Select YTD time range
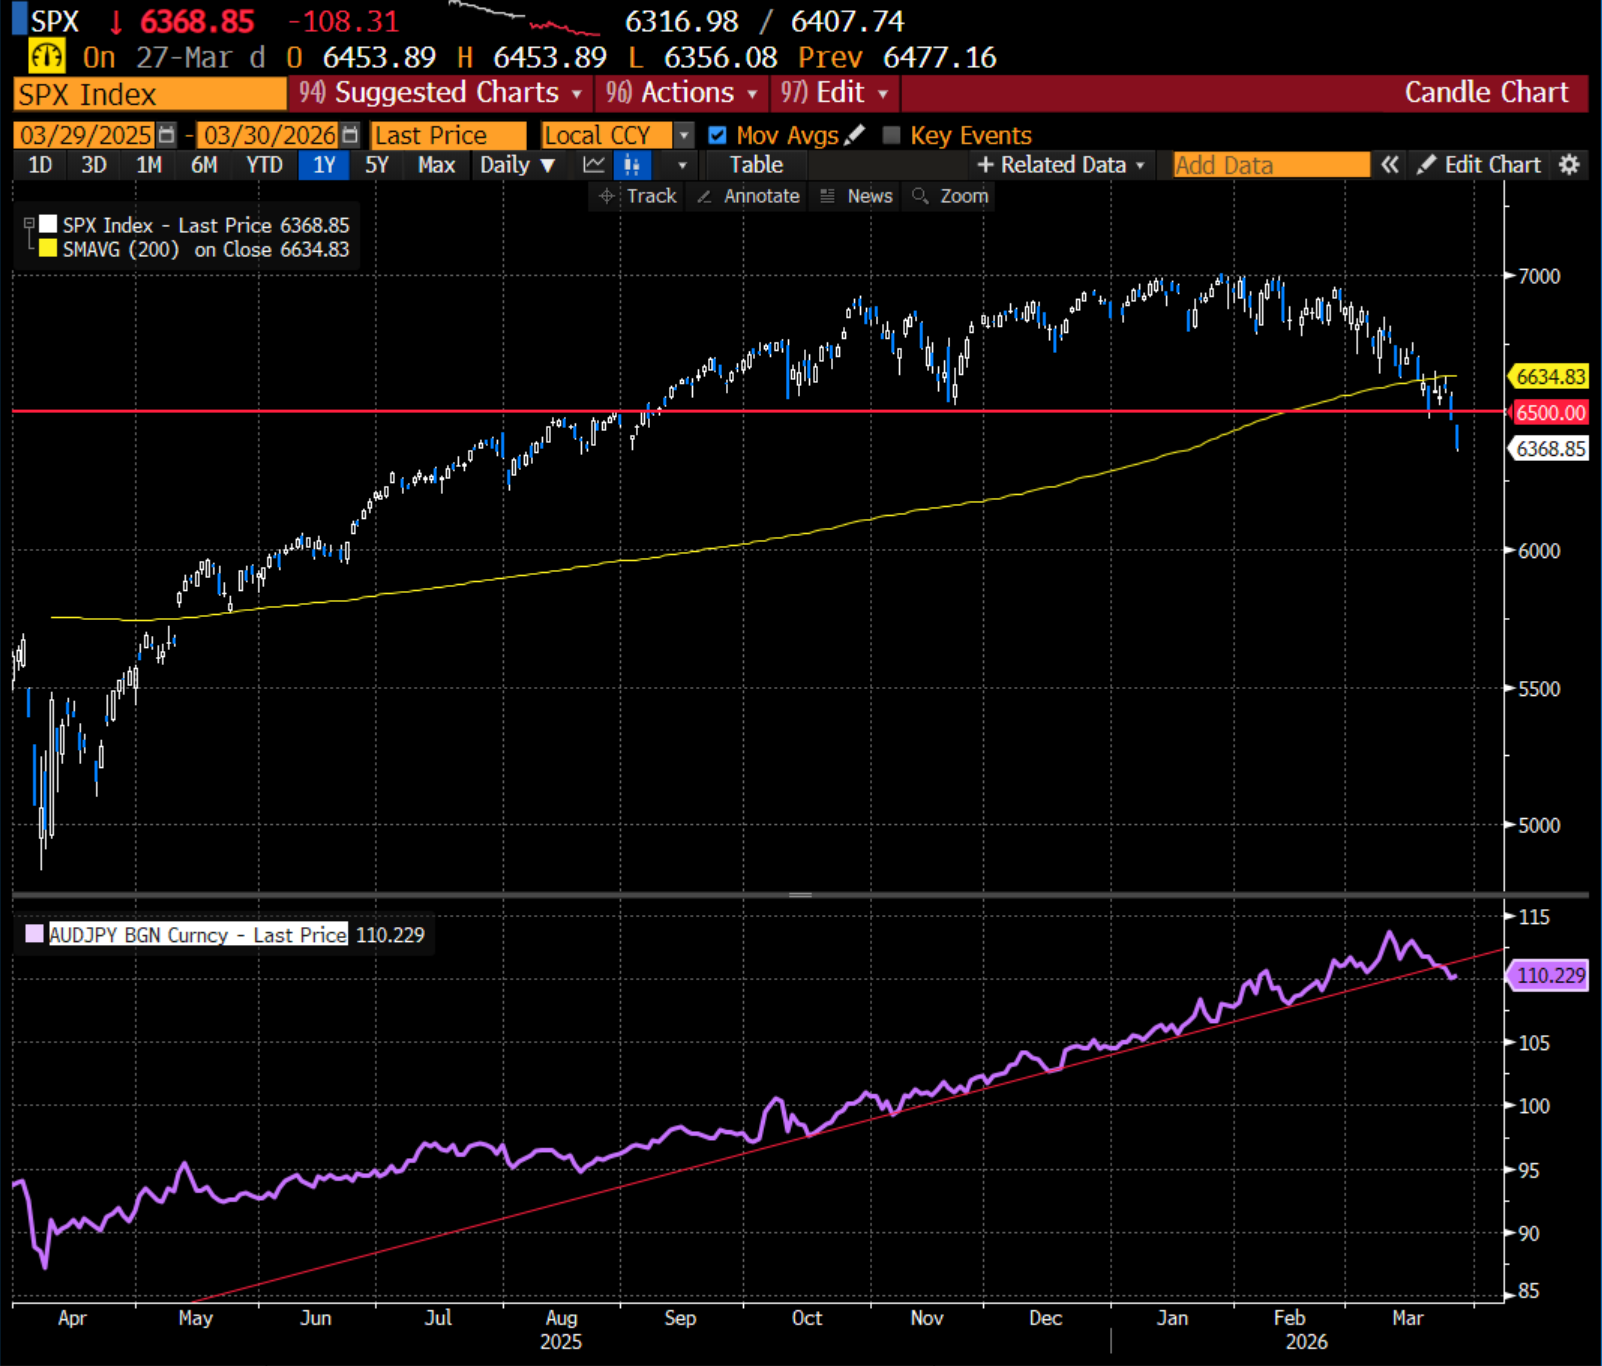Image resolution: width=1602 pixels, height=1366 pixels. click(x=265, y=165)
